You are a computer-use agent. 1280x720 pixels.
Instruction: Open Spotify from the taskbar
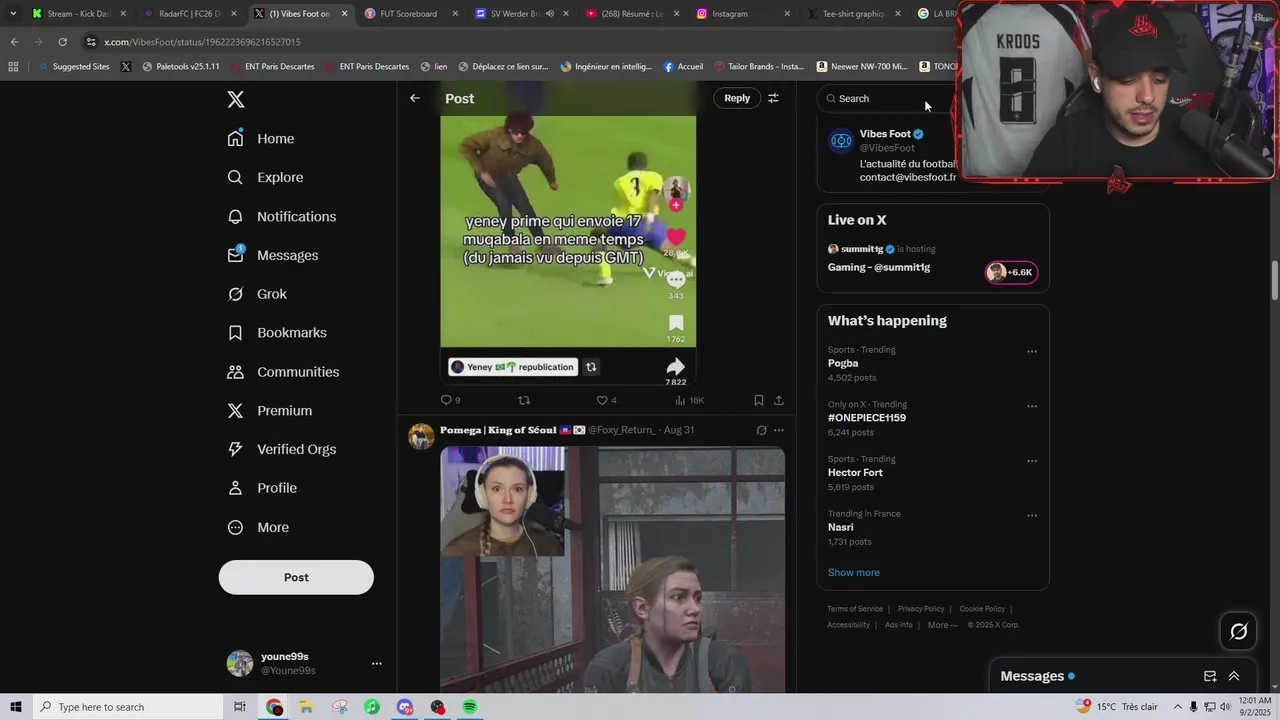(469, 707)
